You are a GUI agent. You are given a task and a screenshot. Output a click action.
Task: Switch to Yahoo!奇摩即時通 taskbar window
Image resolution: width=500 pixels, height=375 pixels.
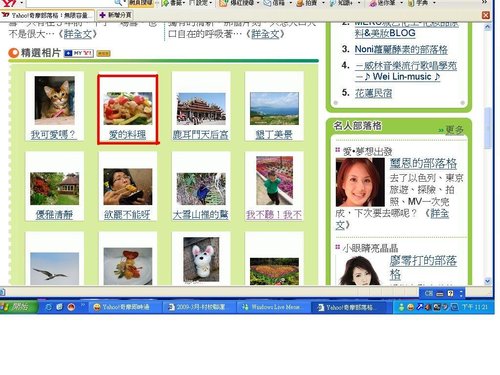(x=124, y=307)
